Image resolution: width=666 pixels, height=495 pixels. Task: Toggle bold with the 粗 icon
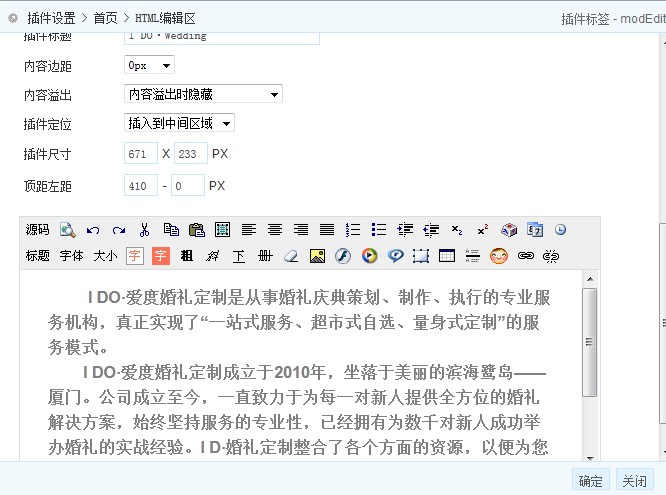[x=187, y=256]
